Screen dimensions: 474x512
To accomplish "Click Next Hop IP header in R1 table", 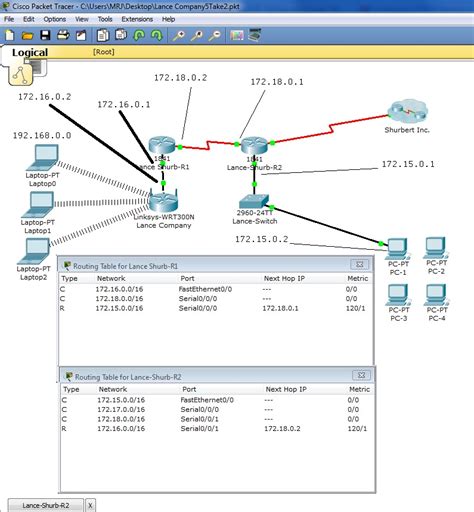I will [x=284, y=278].
